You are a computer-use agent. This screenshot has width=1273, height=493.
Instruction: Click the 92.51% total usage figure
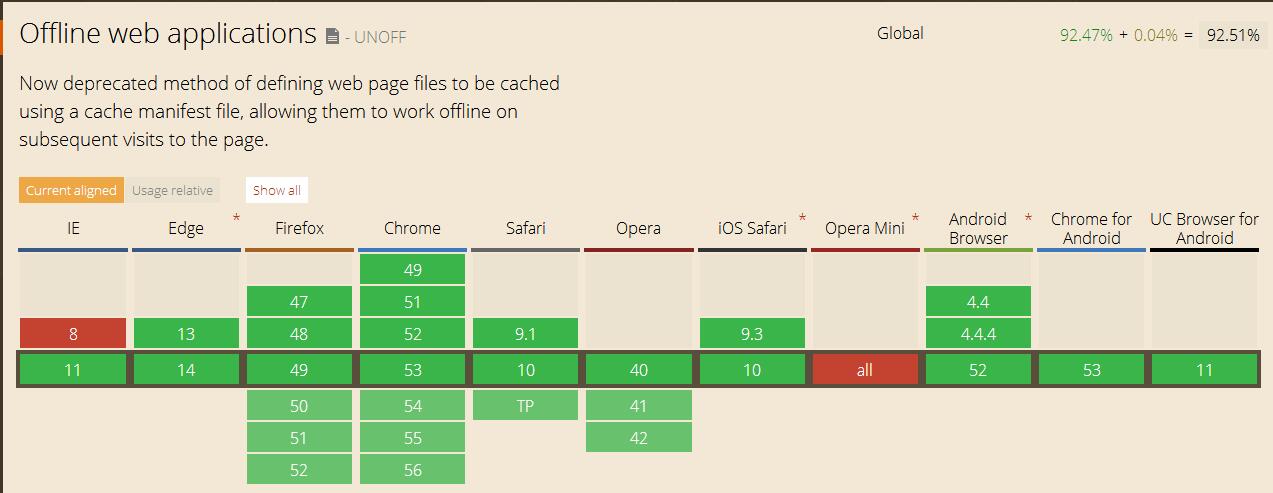(1232, 34)
